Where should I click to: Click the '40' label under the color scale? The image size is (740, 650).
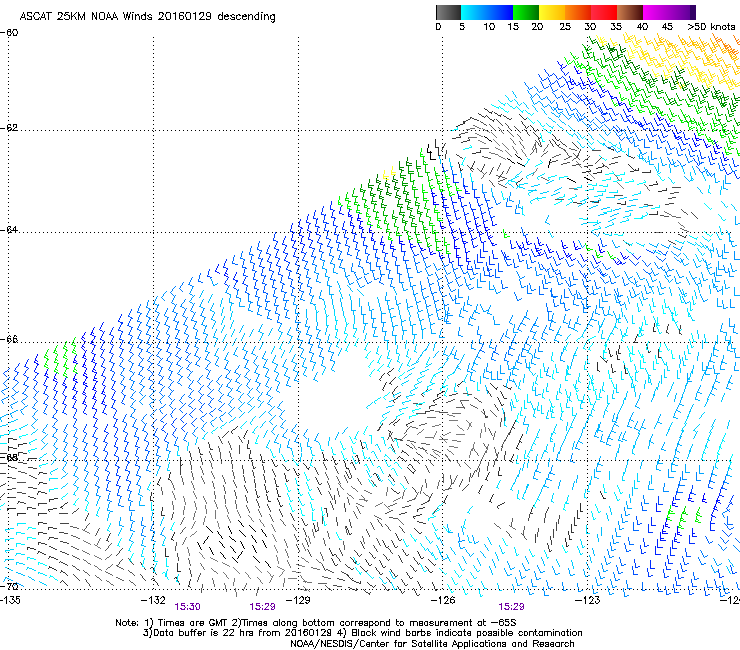[x=642, y=26]
